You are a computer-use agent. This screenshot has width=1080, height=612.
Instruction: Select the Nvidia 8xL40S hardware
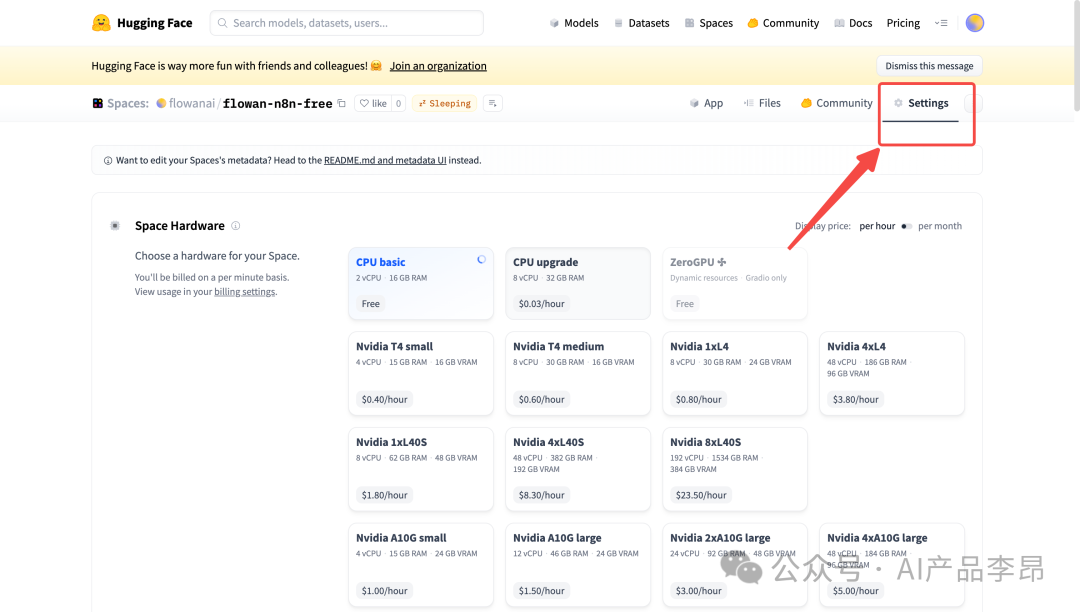coord(735,469)
